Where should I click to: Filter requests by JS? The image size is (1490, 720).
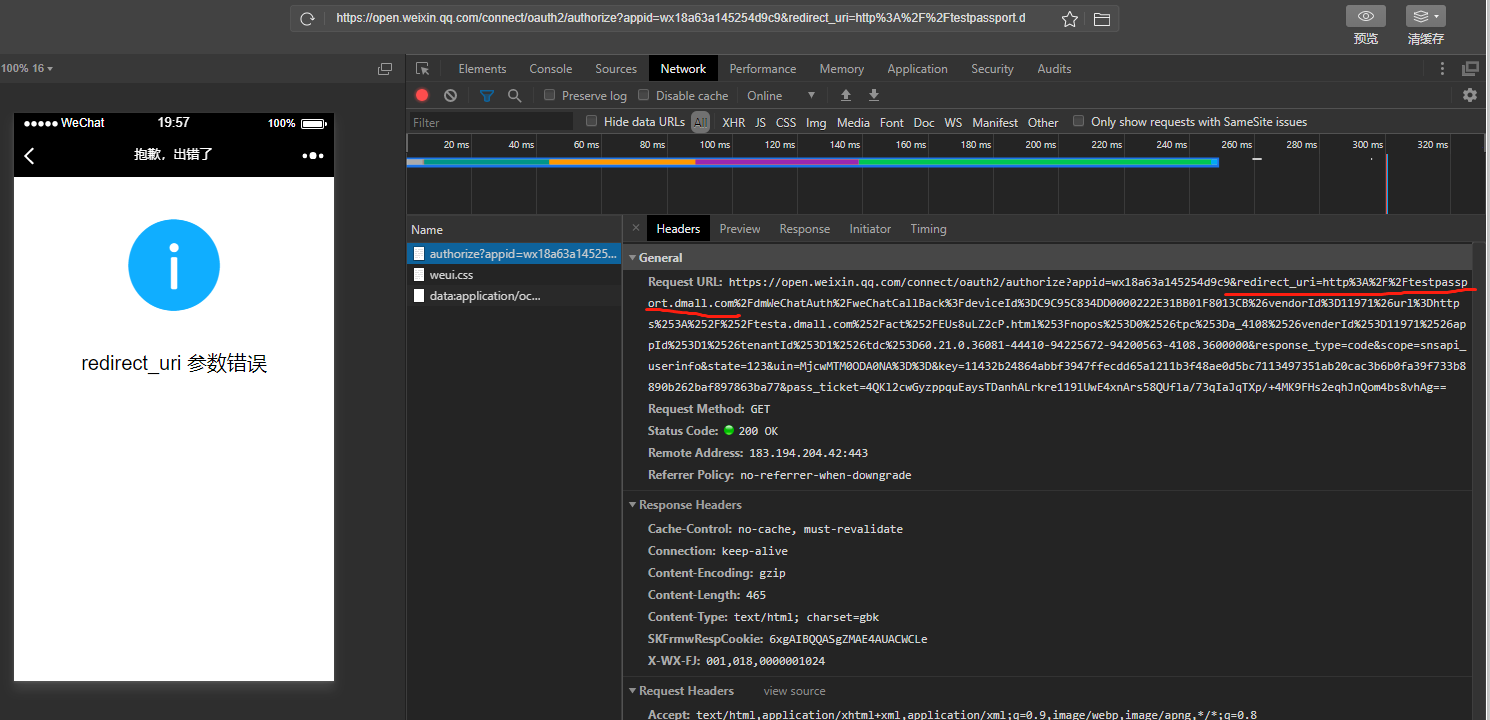[760, 122]
